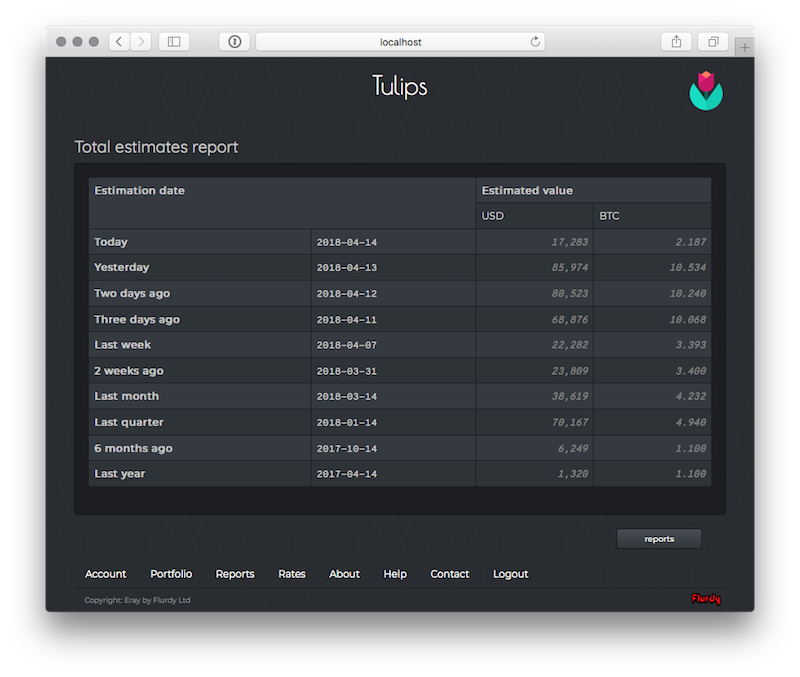Click the Tulips flower logo icon
The width and height of the screenshot is (800, 677).
pyautogui.click(x=706, y=90)
